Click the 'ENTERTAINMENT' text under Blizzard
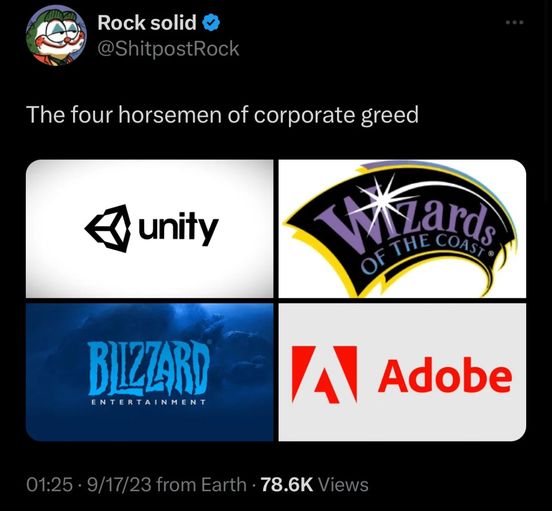552x511 pixels. point(148,402)
